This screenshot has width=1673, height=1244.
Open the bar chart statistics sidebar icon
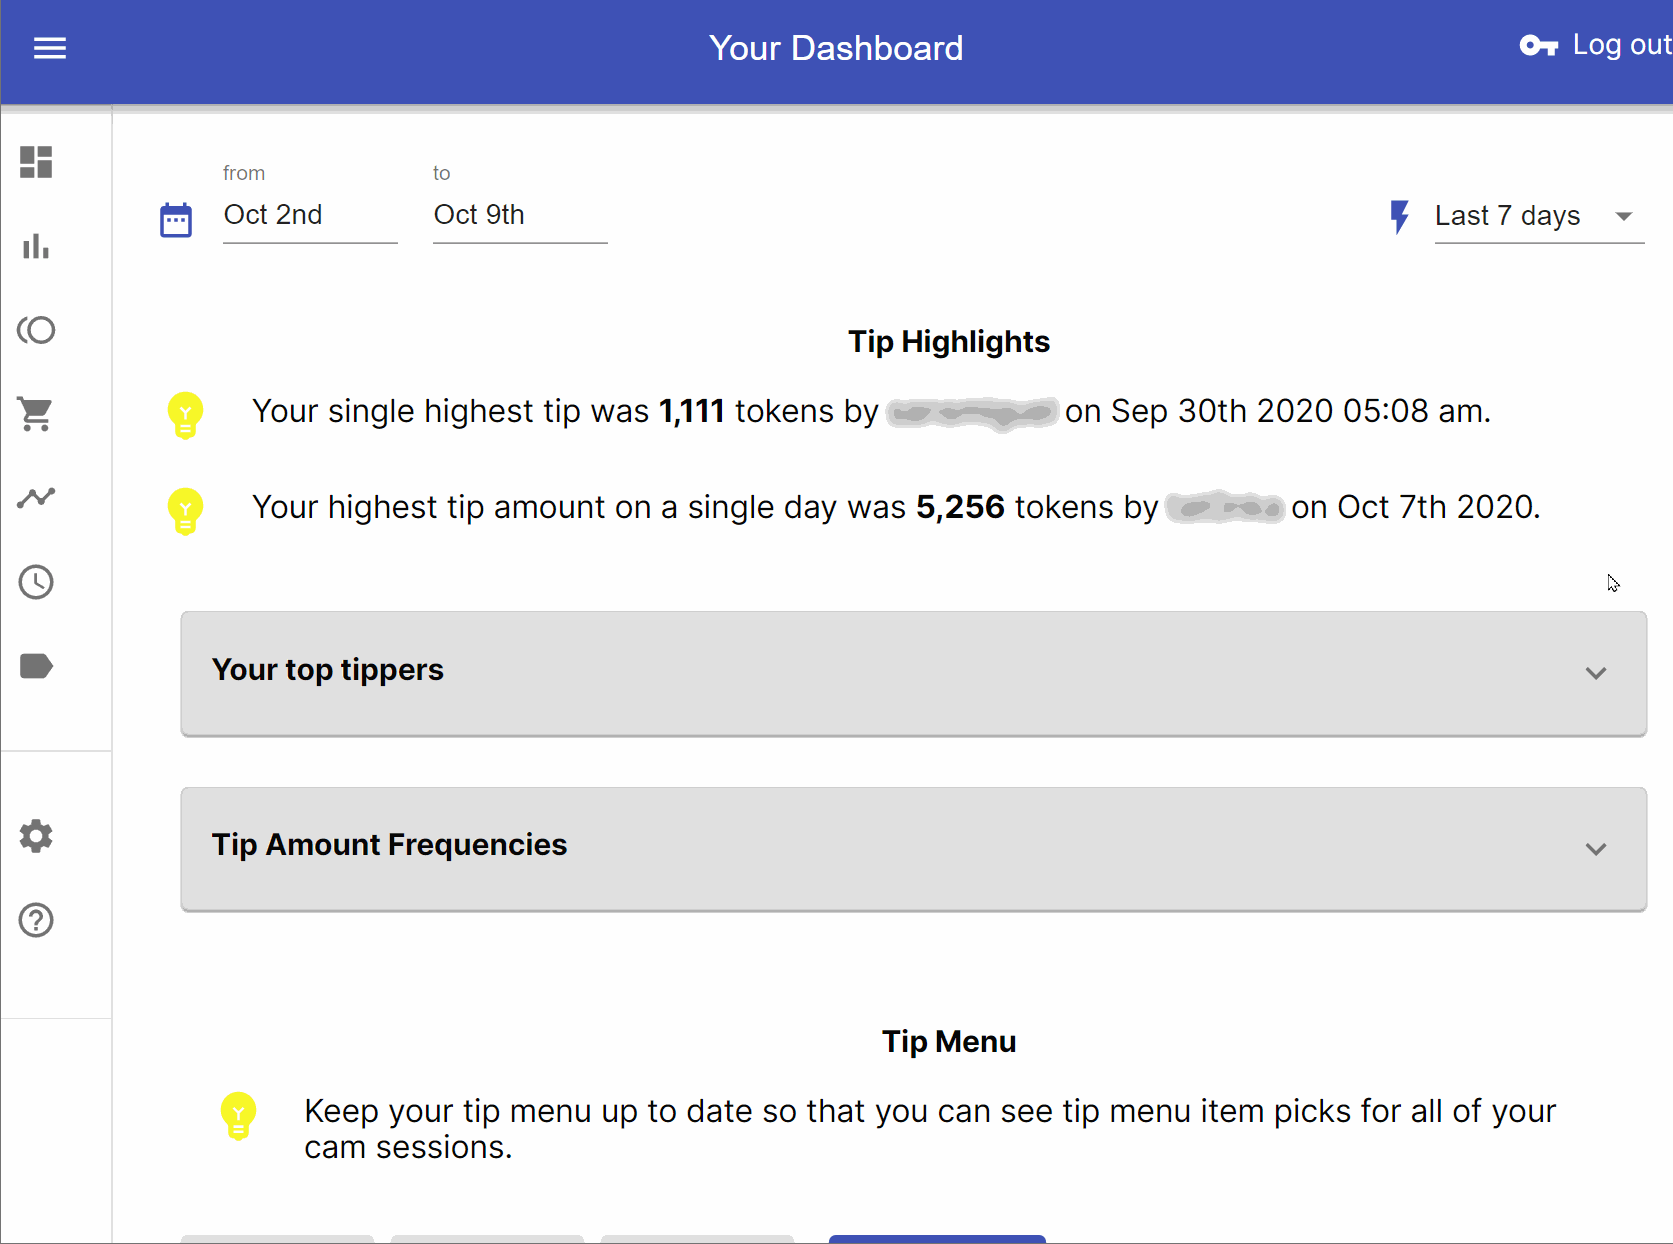[x=36, y=246]
